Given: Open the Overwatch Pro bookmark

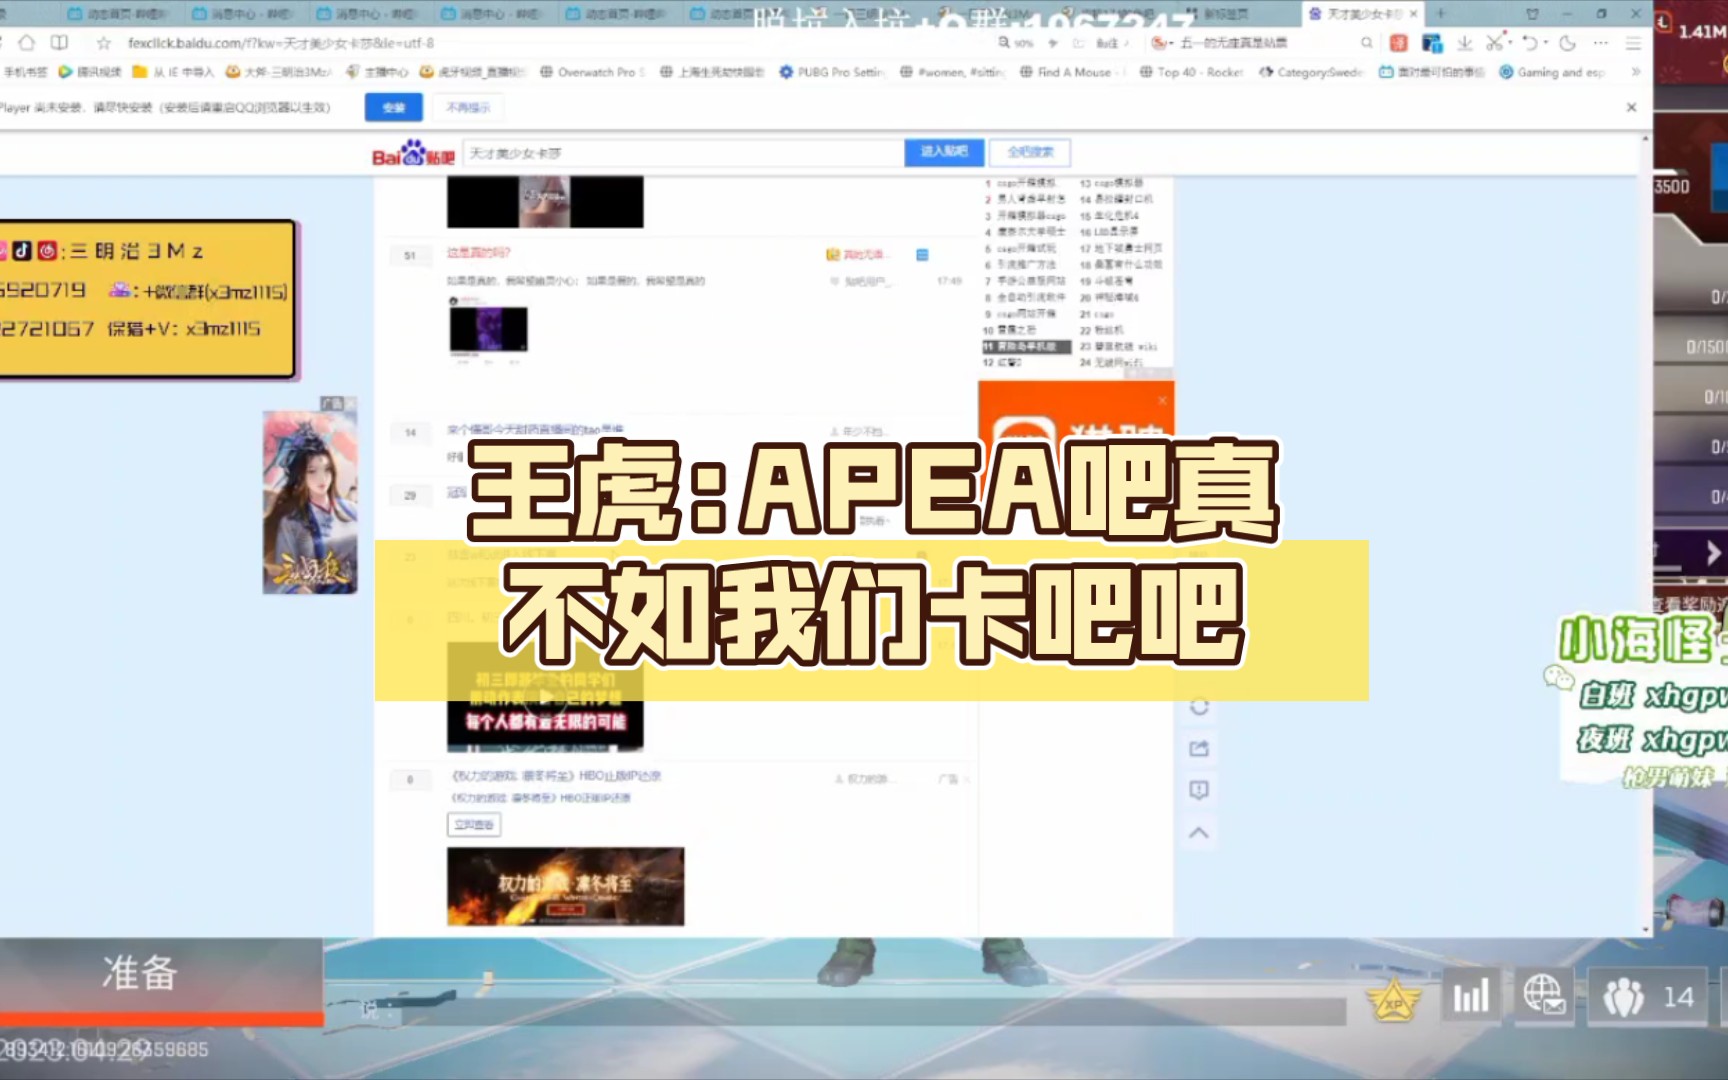Looking at the screenshot, I should (592, 72).
